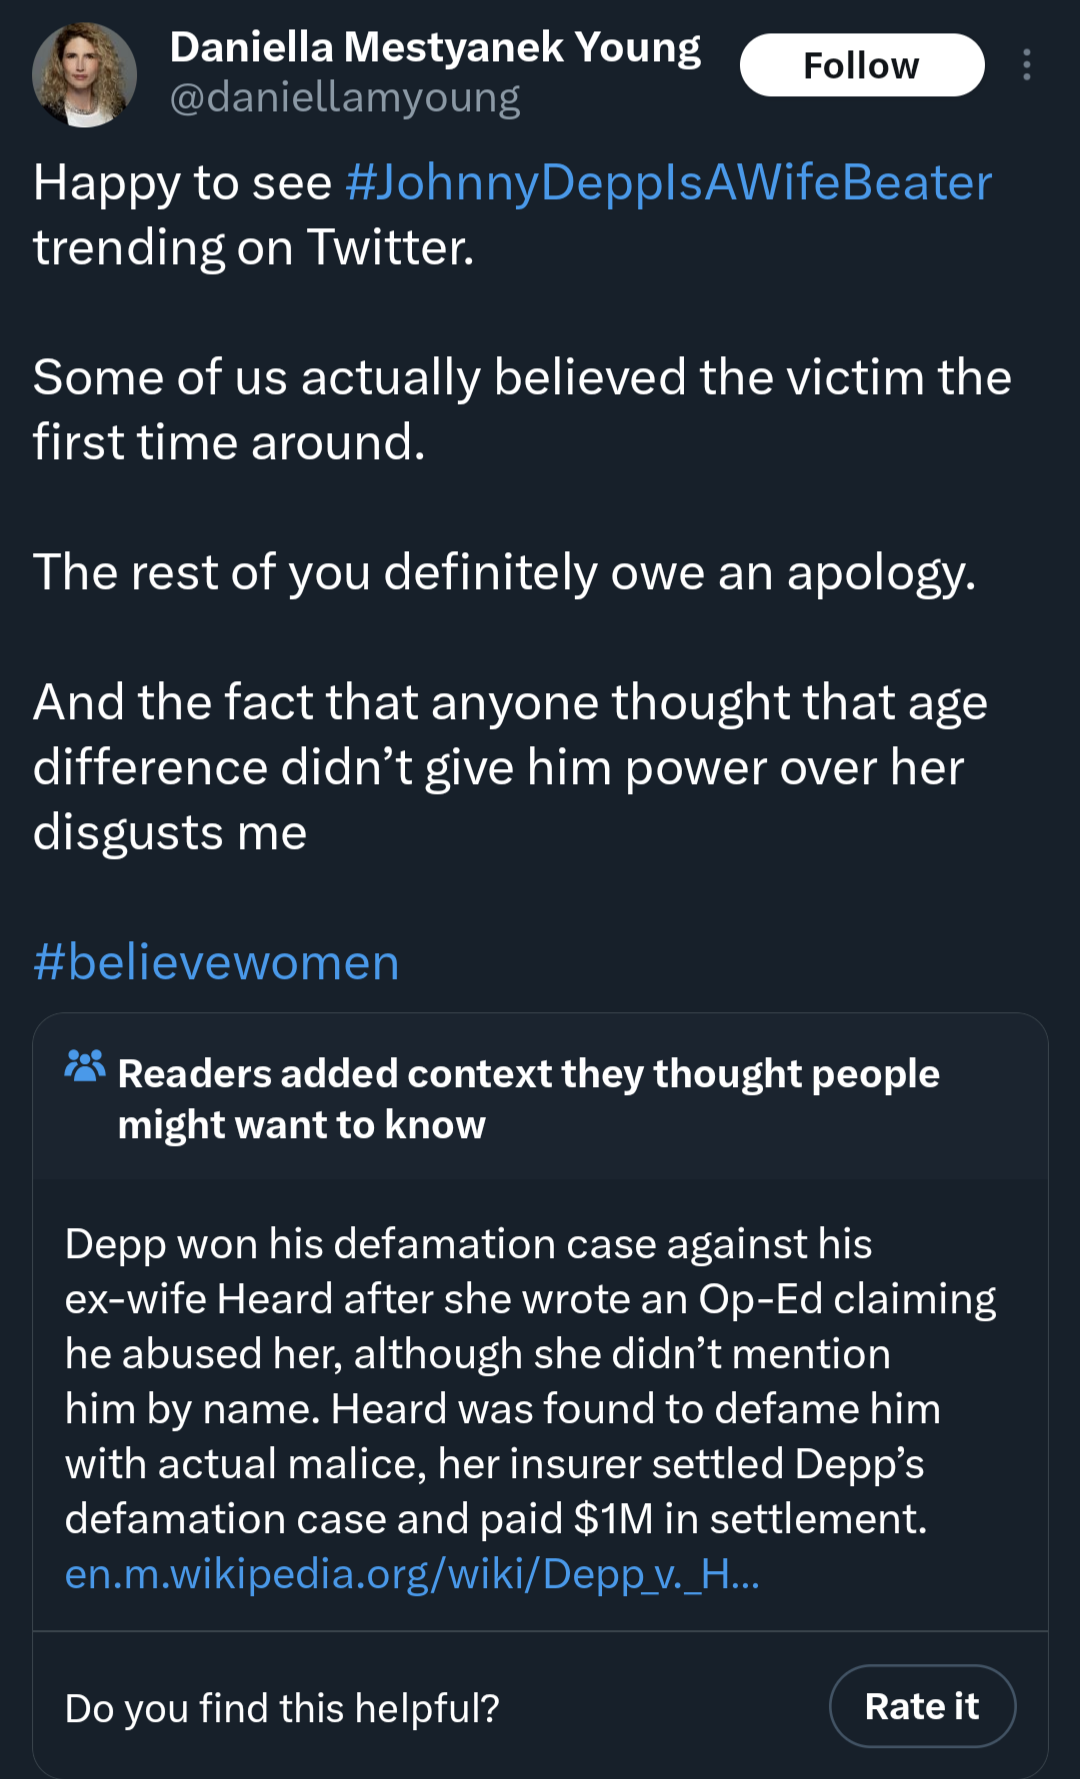1080x1779 pixels.
Task: Click the display name Daniella Mestyanek Young
Action: click(435, 48)
